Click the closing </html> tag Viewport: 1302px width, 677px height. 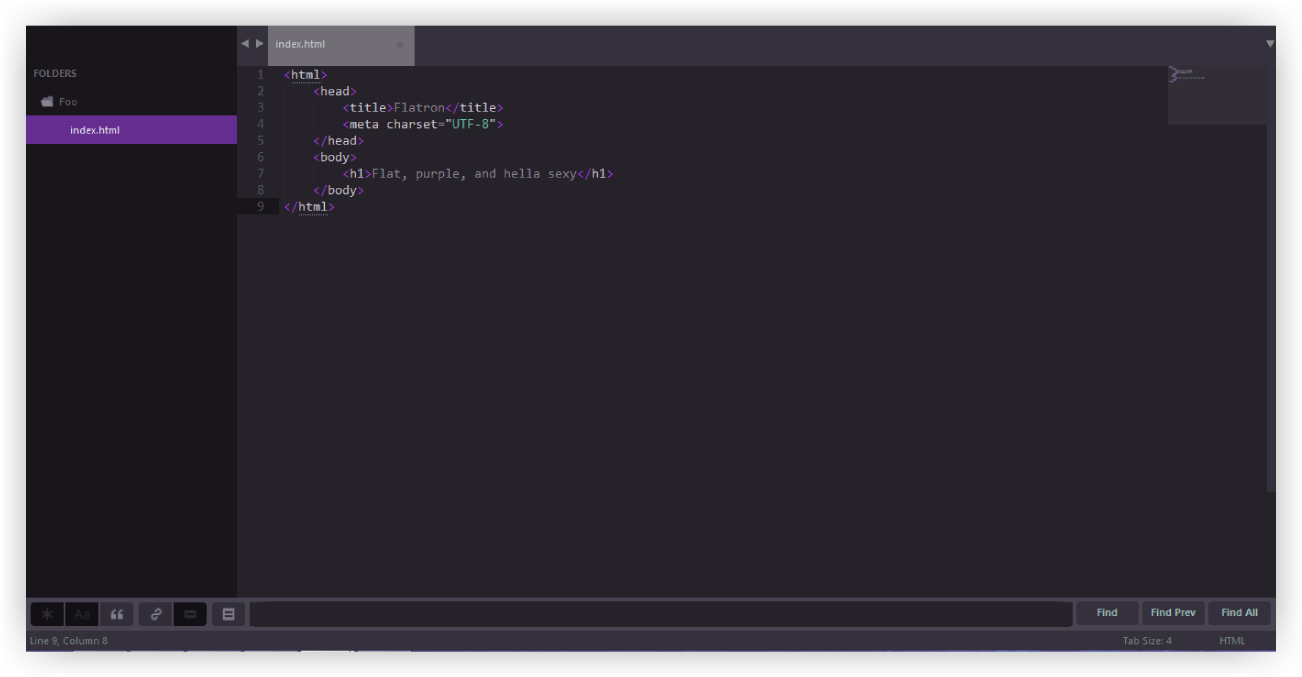(x=309, y=207)
